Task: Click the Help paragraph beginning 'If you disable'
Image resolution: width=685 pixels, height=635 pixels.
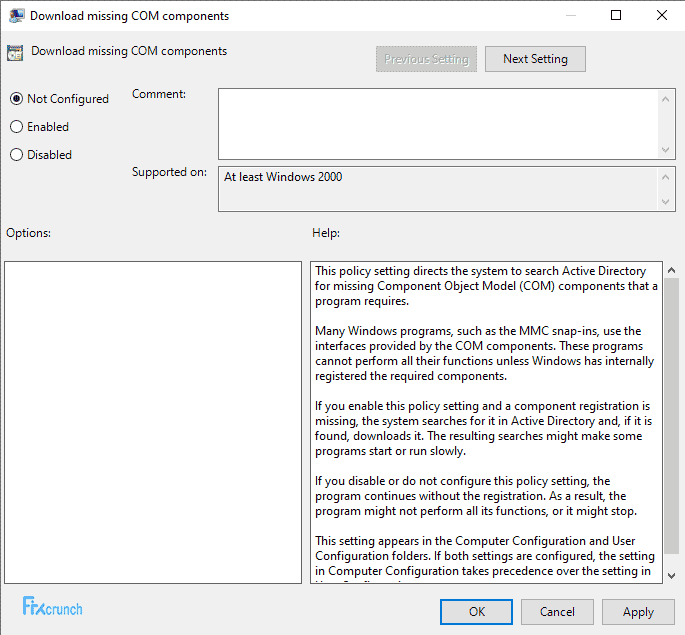Action: coord(476,496)
